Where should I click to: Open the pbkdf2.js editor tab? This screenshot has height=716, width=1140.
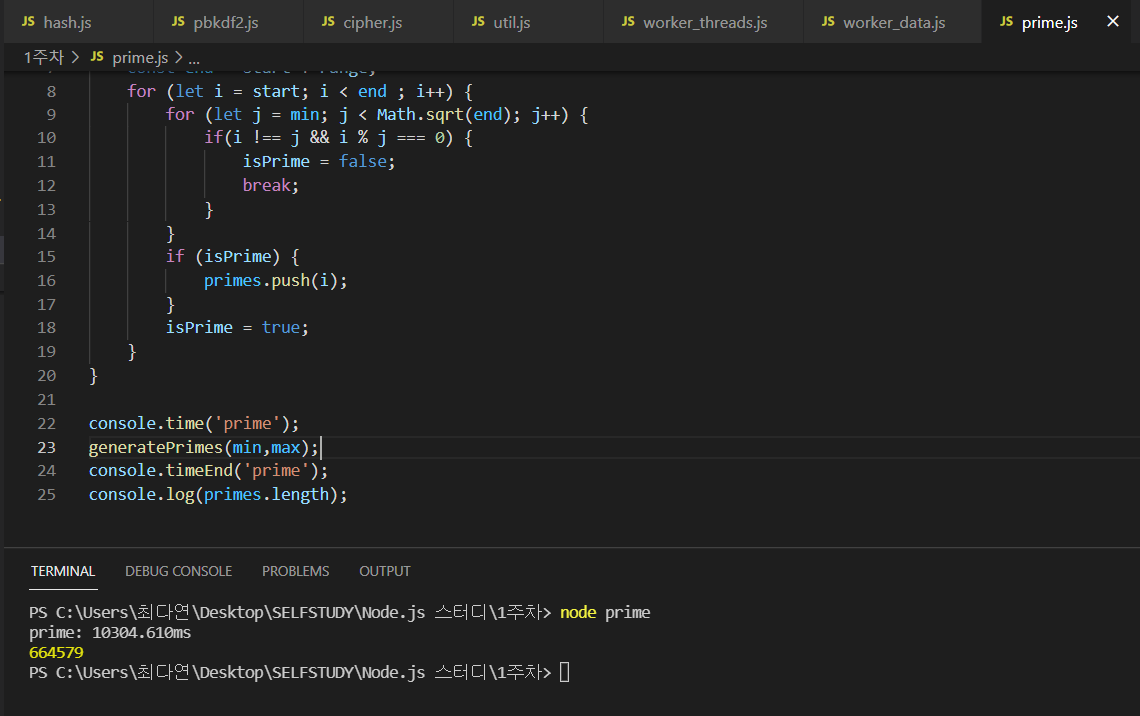pyautogui.click(x=228, y=22)
